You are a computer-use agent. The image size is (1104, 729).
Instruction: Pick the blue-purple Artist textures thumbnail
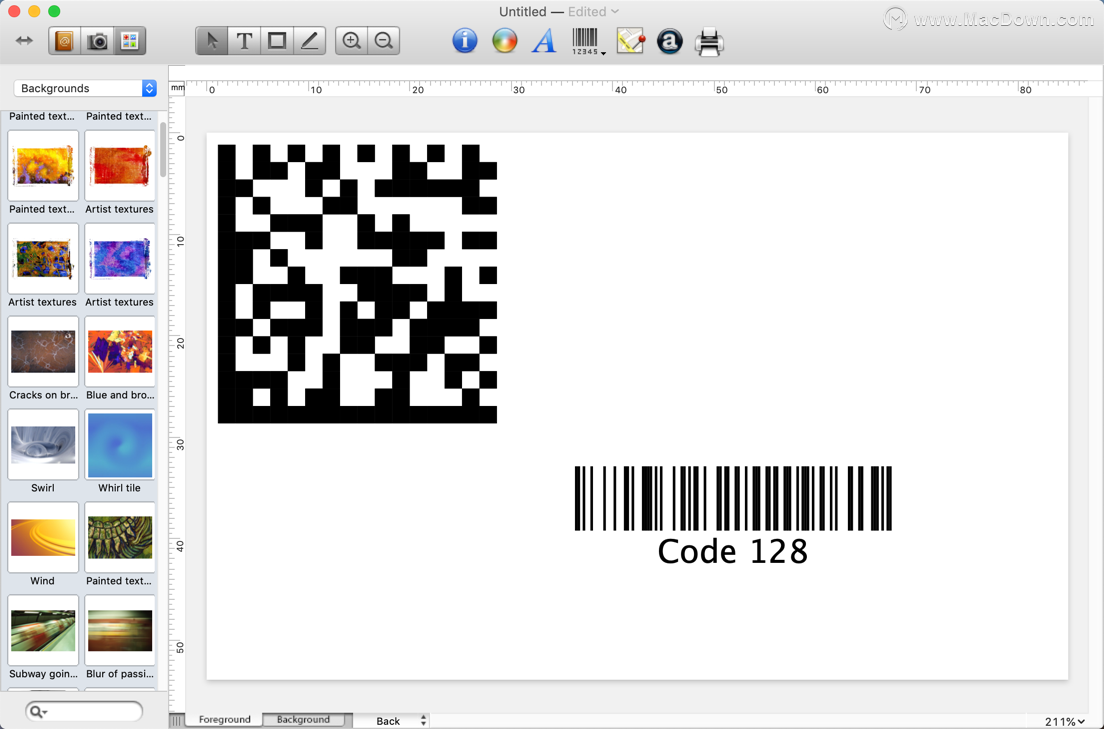120,258
